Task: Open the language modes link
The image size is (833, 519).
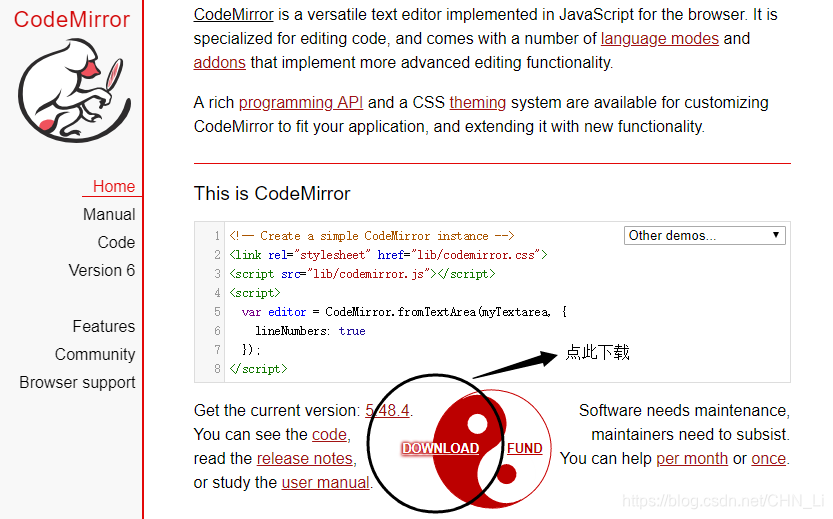Action: coord(659,38)
